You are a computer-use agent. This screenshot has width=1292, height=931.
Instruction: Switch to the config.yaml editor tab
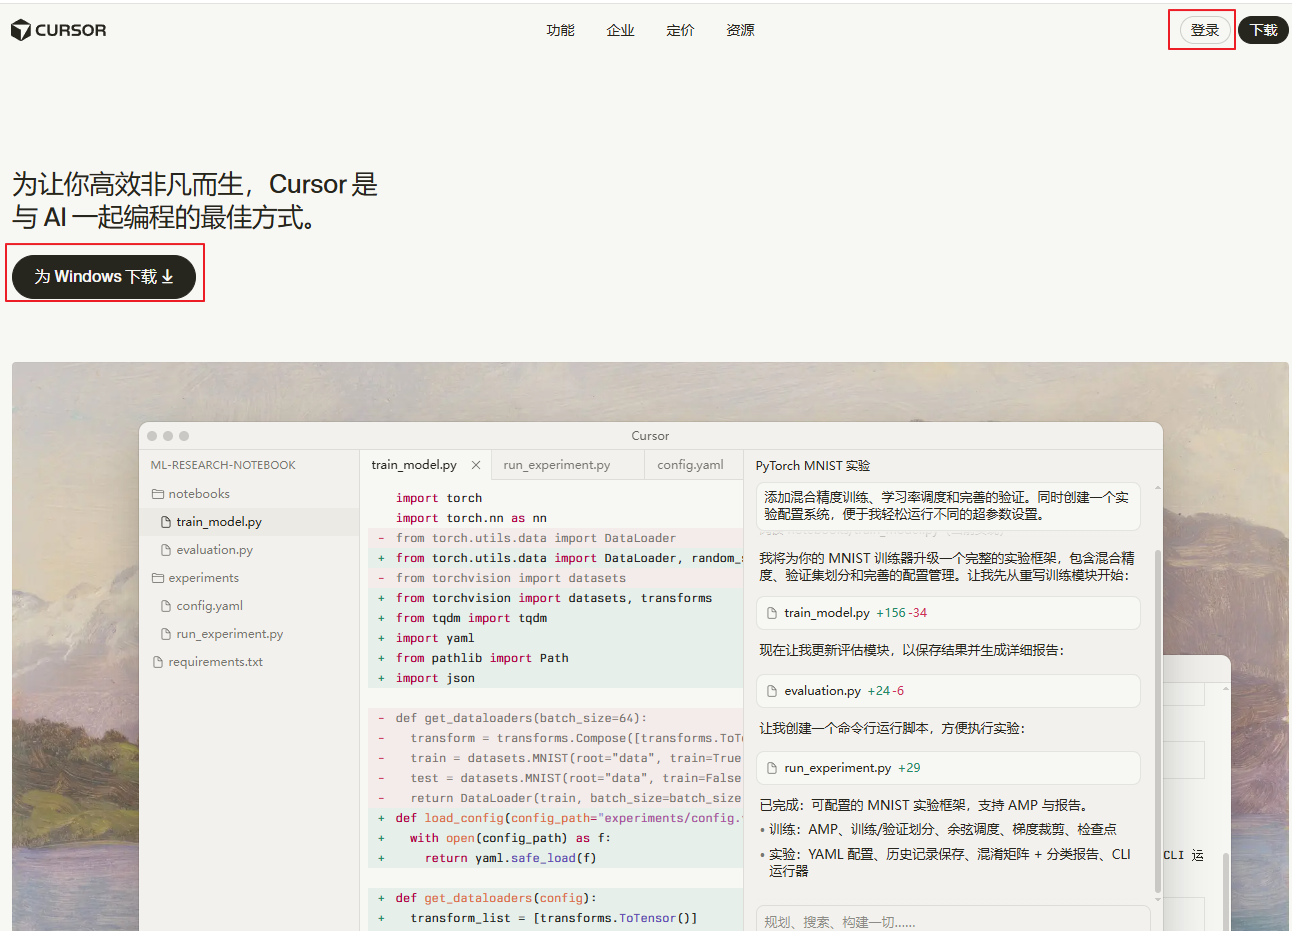pyautogui.click(x=690, y=465)
